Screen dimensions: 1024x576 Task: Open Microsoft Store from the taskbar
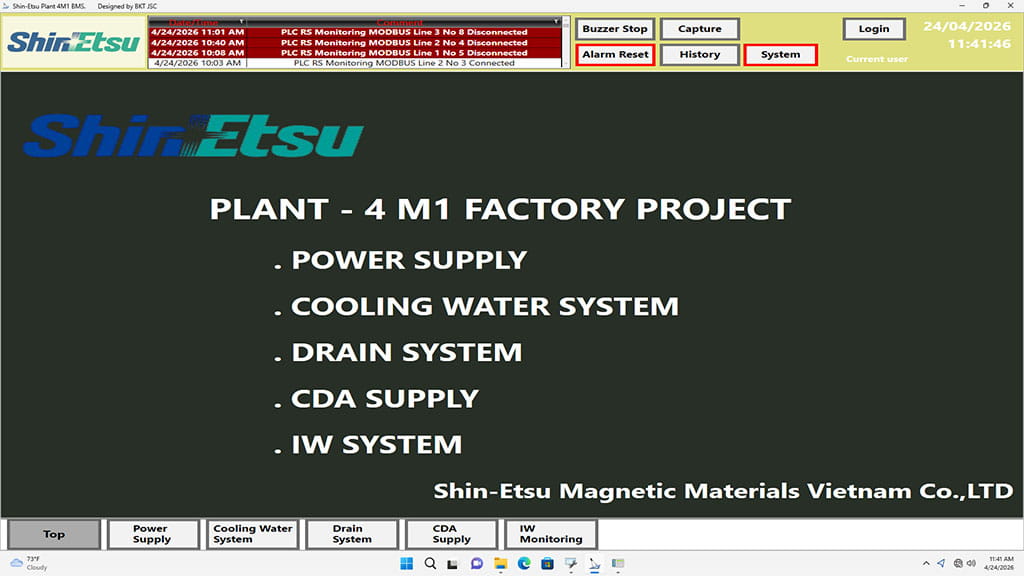[x=548, y=564]
